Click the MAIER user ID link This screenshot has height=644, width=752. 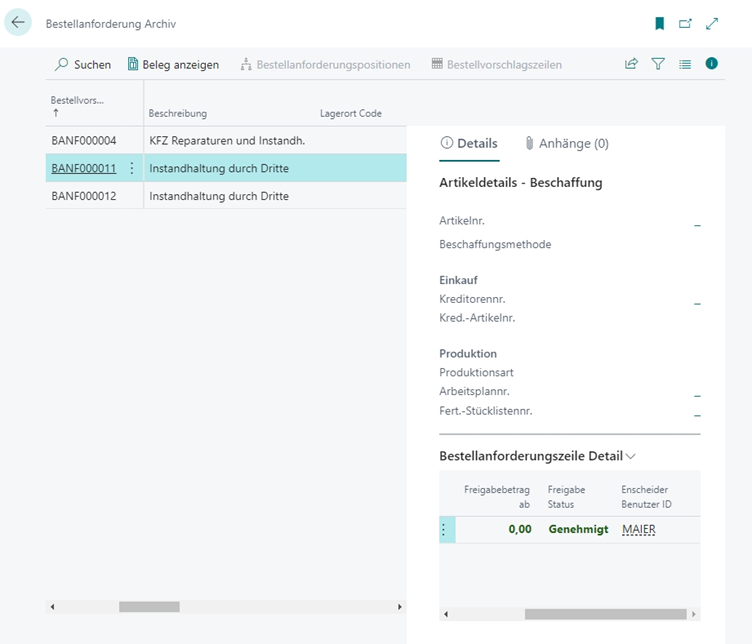(x=638, y=529)
